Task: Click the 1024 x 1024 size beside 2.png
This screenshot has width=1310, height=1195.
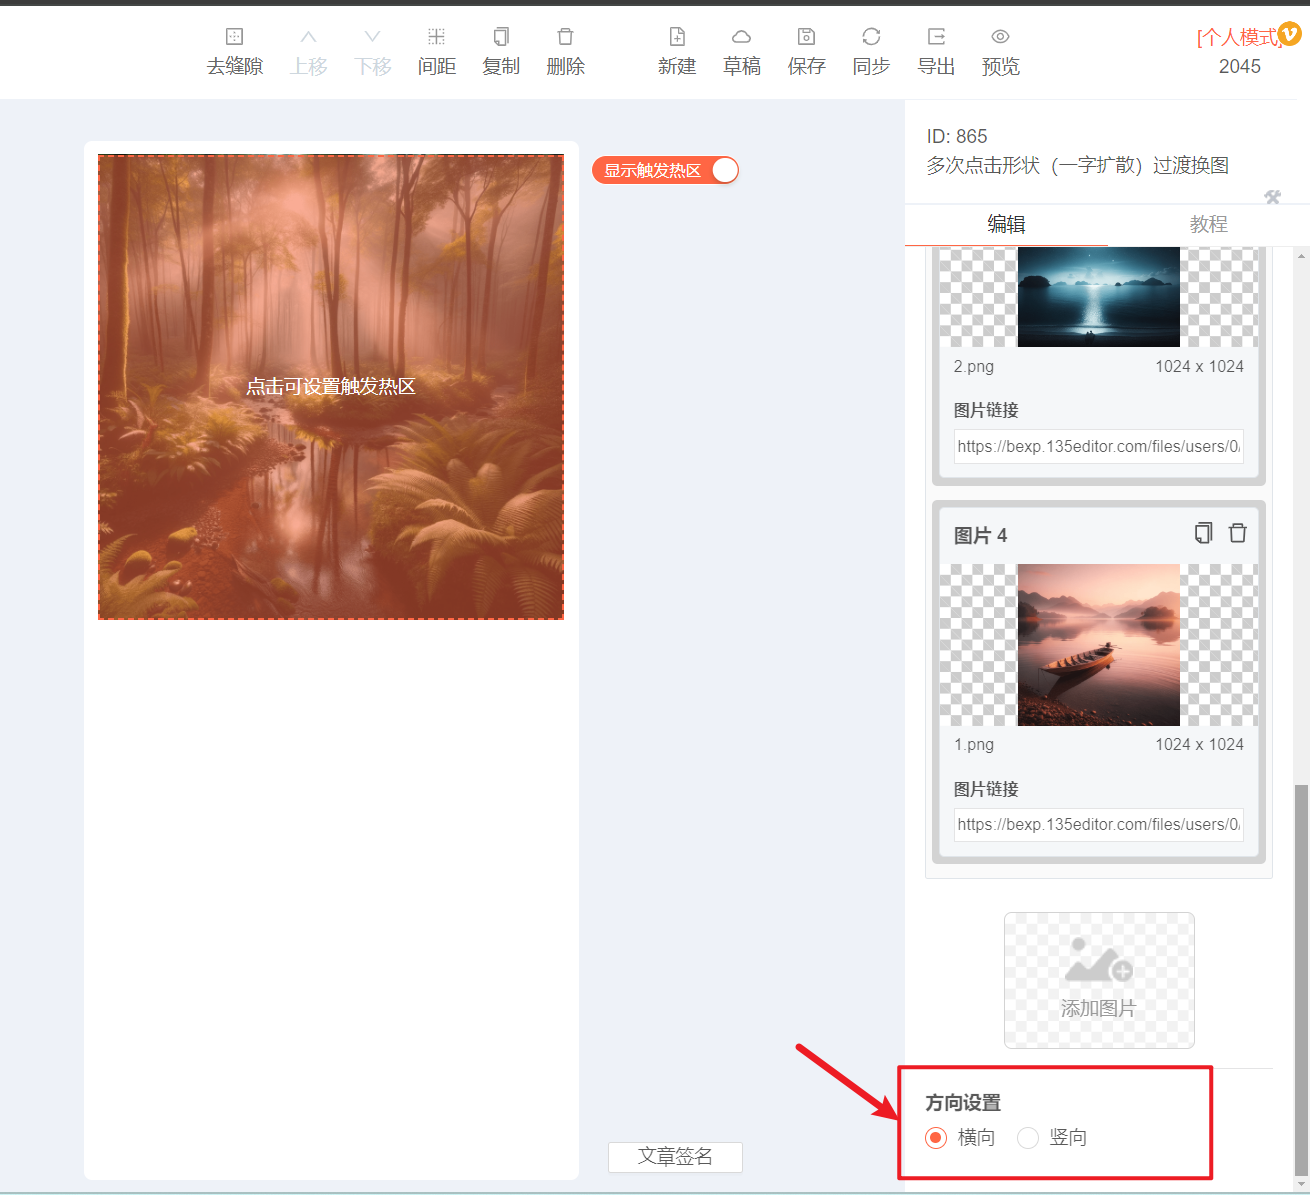Action: point(1199,367)
